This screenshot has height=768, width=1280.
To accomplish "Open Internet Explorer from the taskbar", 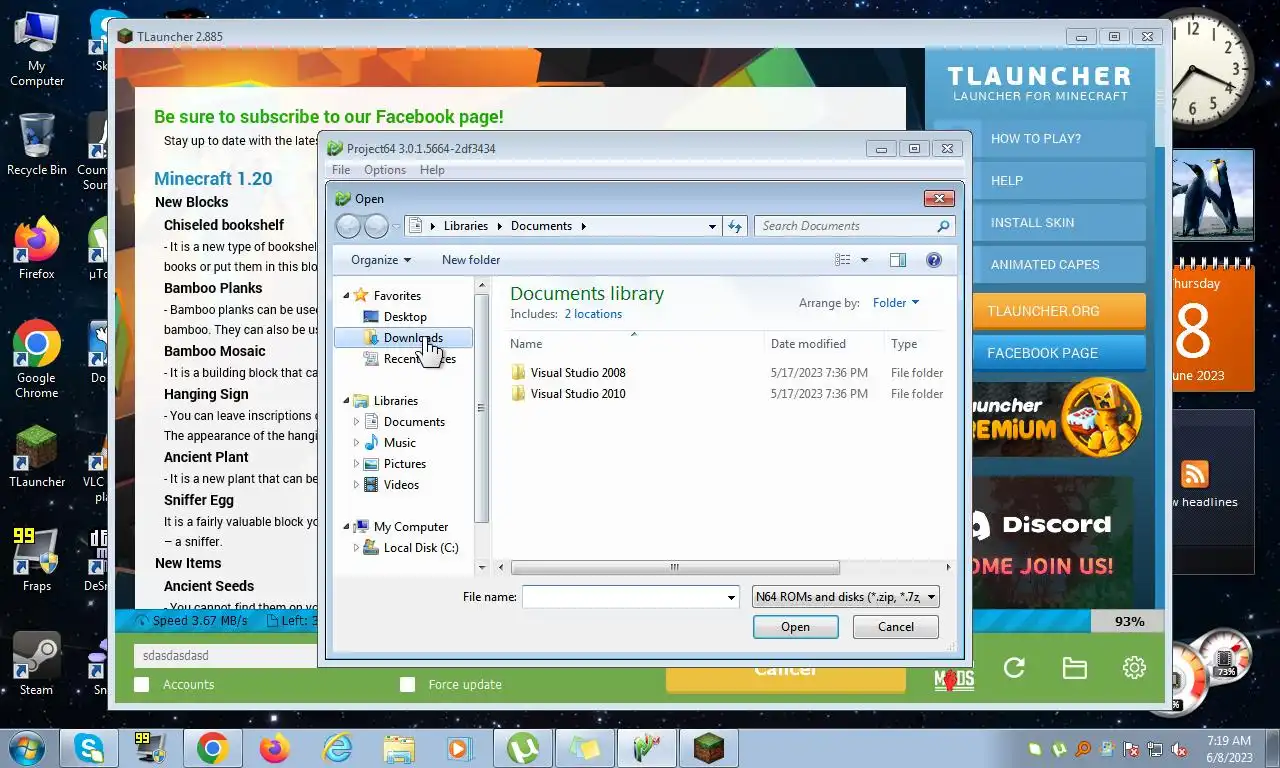I will tap(337, 748).
